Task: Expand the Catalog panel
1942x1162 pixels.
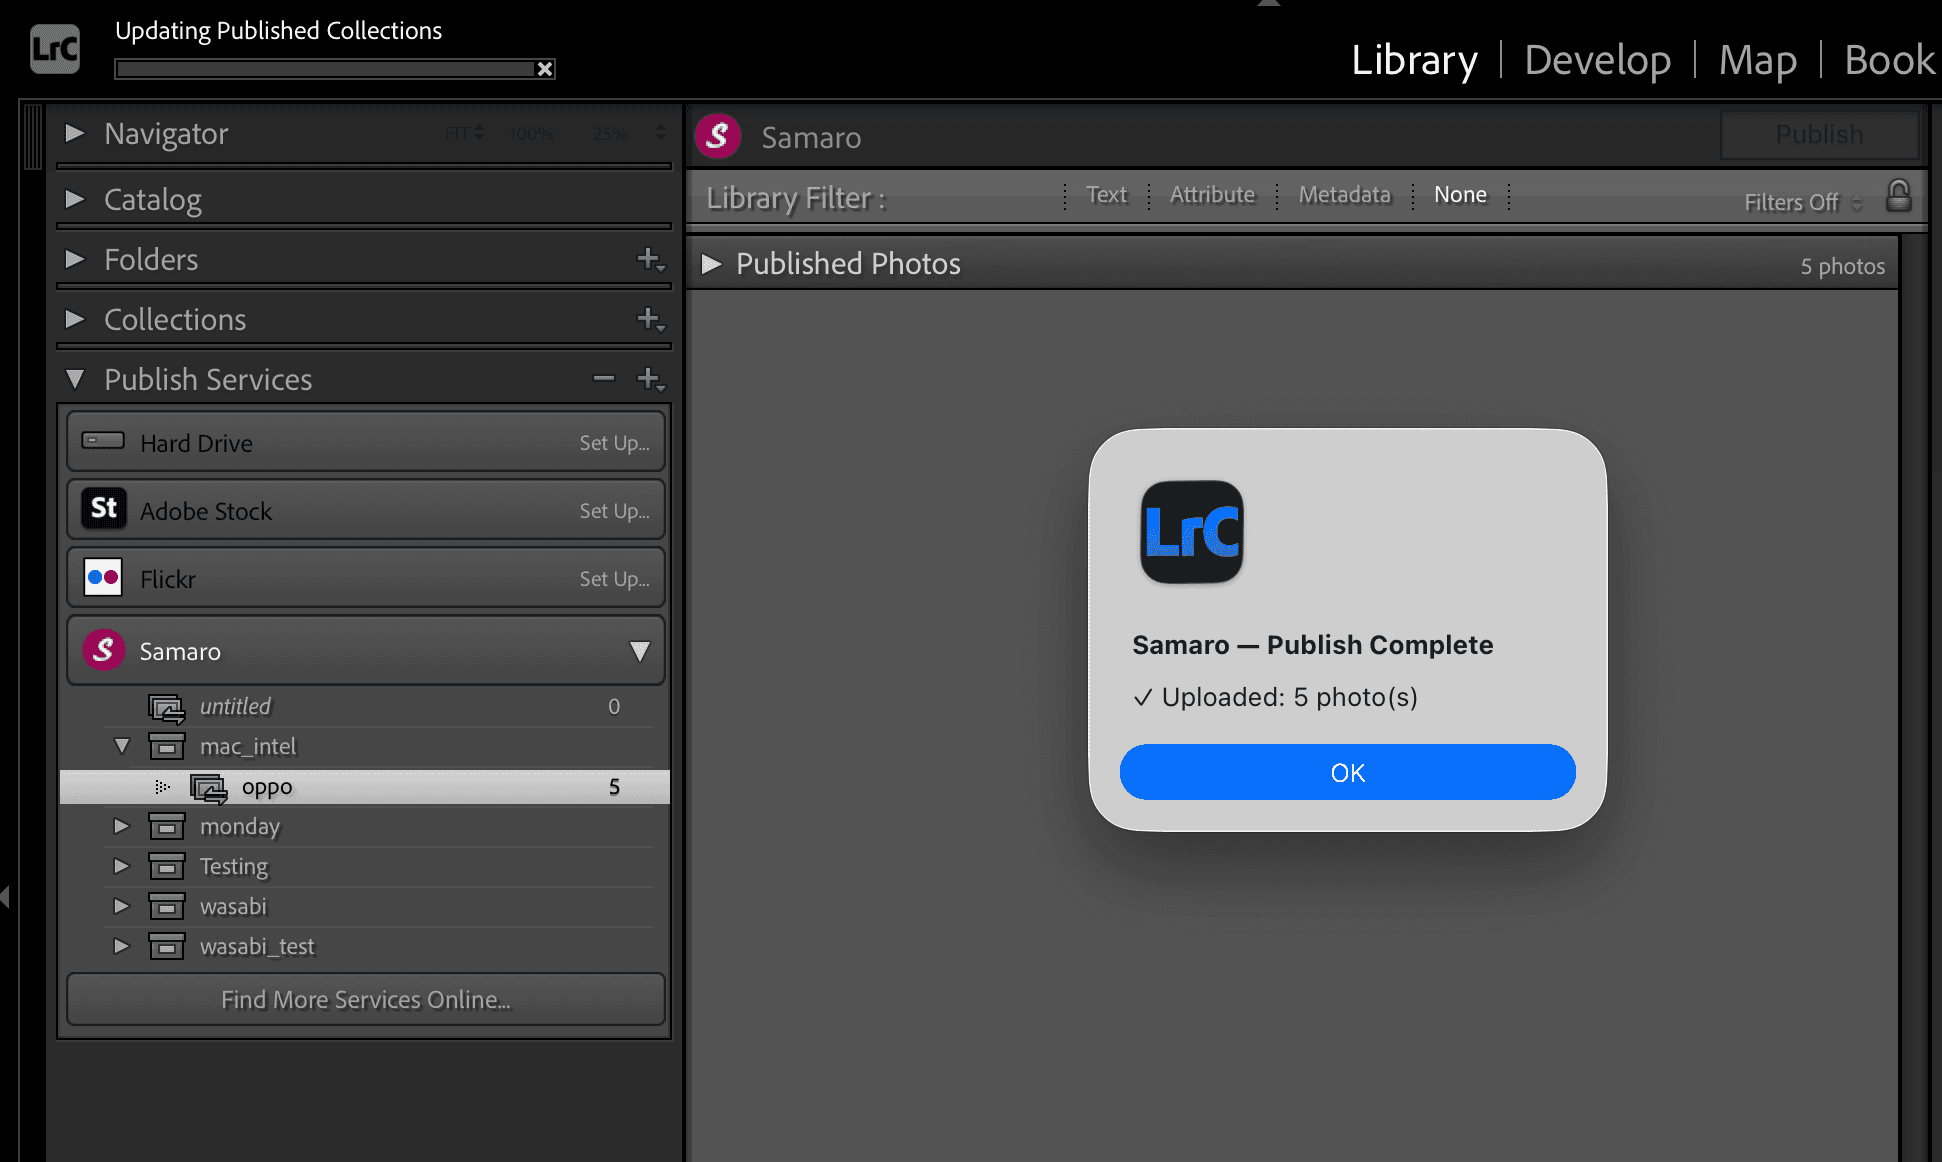Action: tap(74, 199)
